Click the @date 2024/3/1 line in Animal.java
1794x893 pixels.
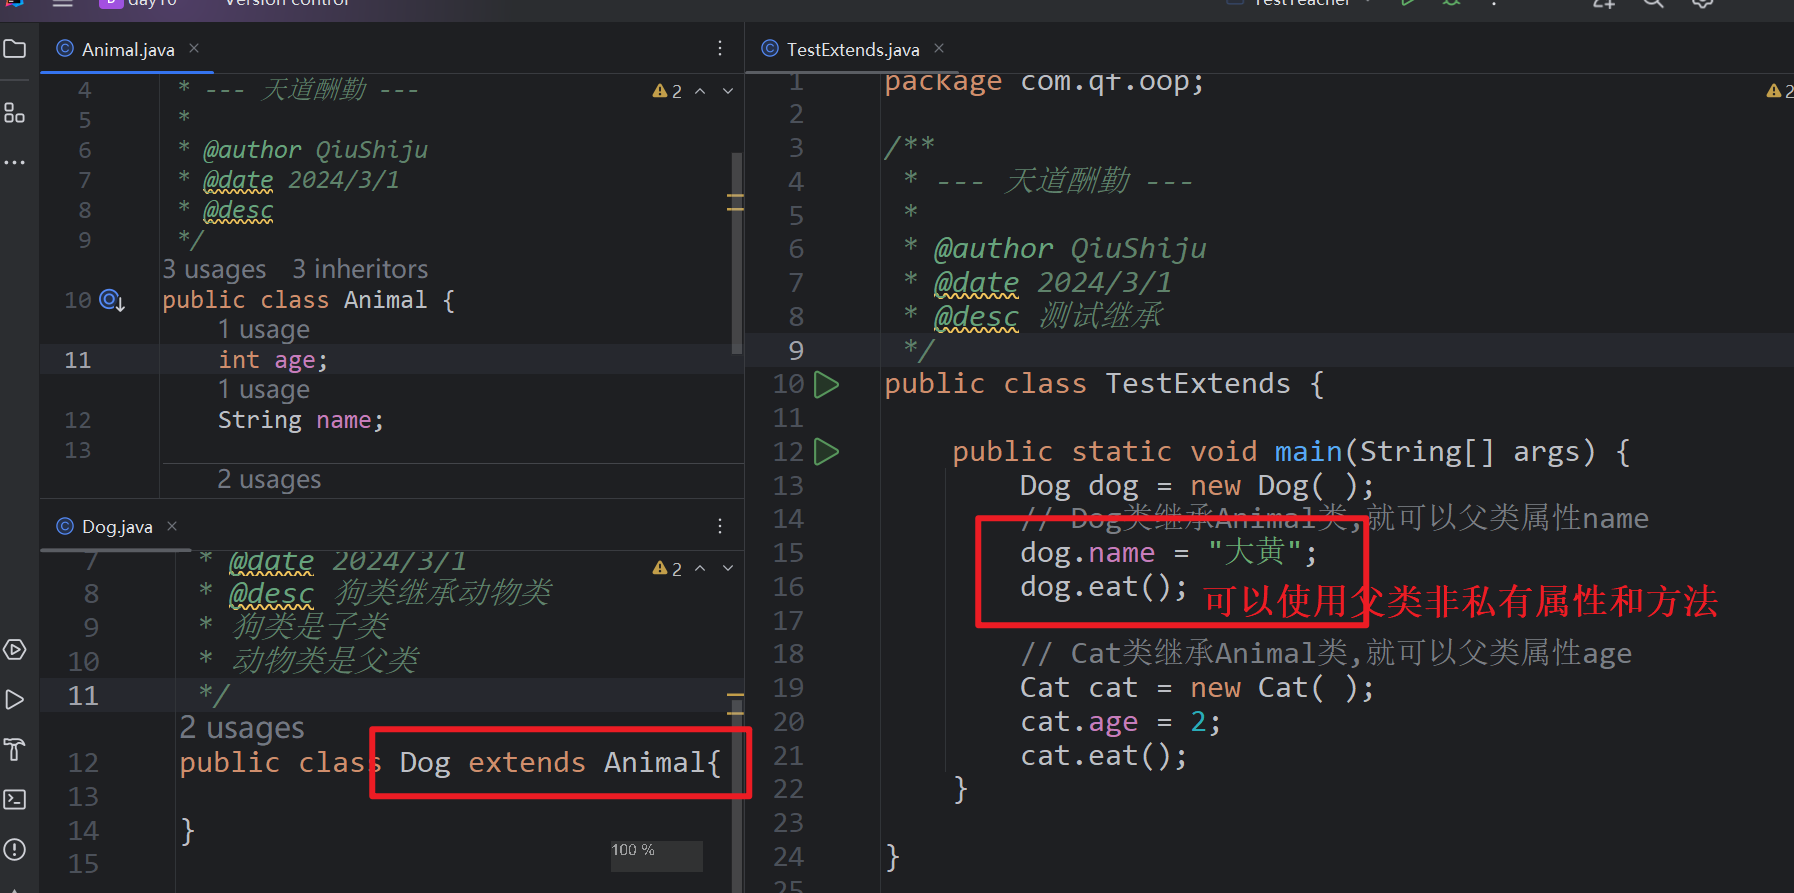click(301, 180)
